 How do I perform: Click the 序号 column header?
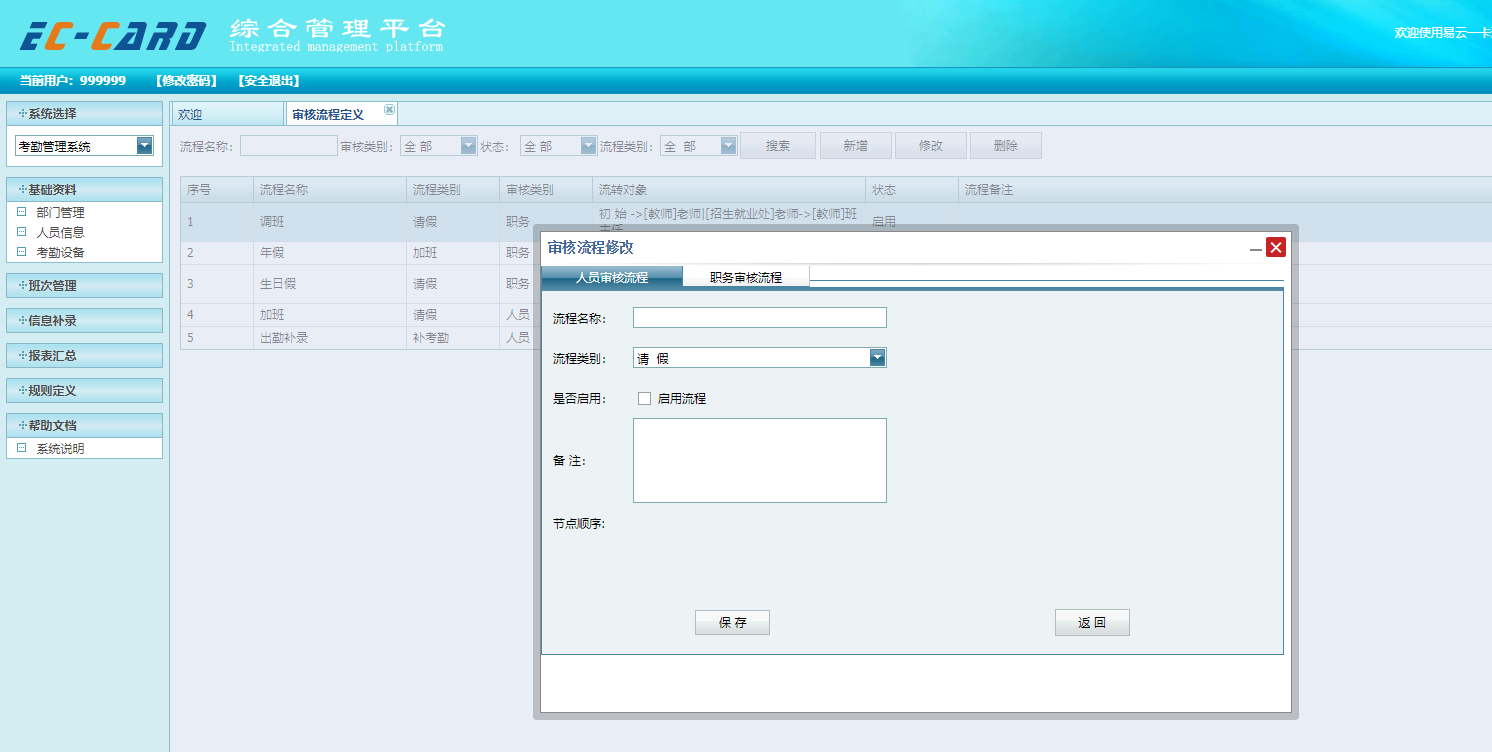tap(217, 189)
